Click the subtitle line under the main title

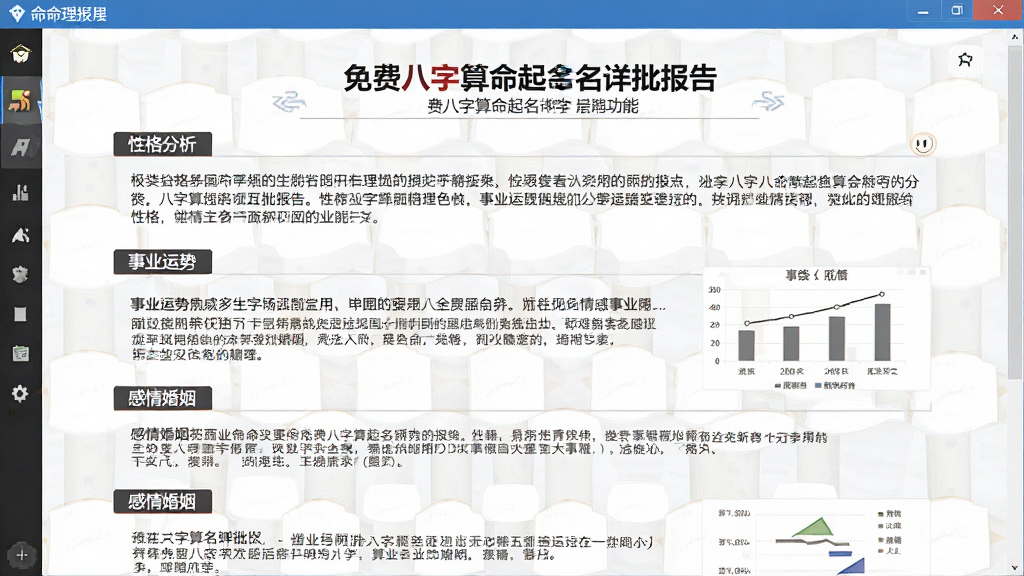(533, 106)
